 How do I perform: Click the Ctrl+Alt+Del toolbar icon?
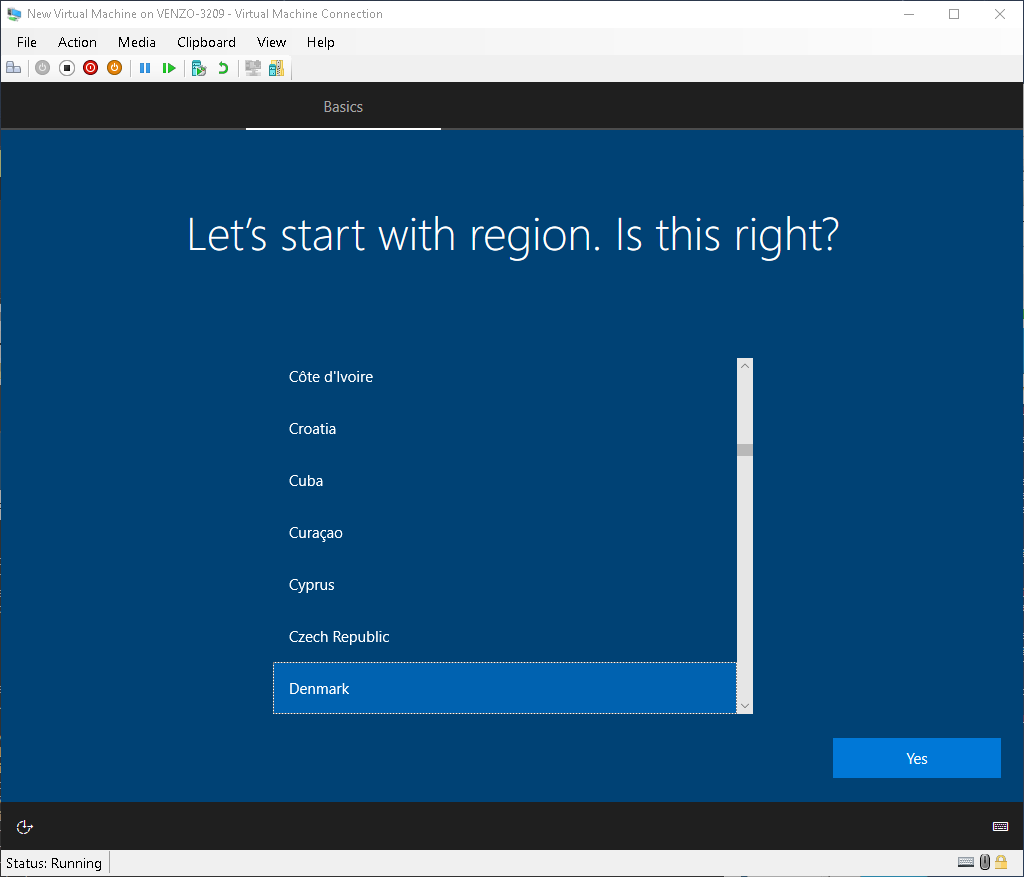(14, 68)
